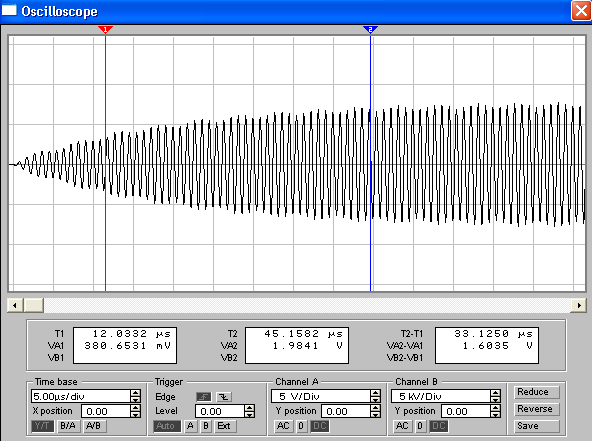This screenshot has width=592, height=441.
Task: Click the T2-T1 reading 33.1250 µs
Action: coord(493,334)
